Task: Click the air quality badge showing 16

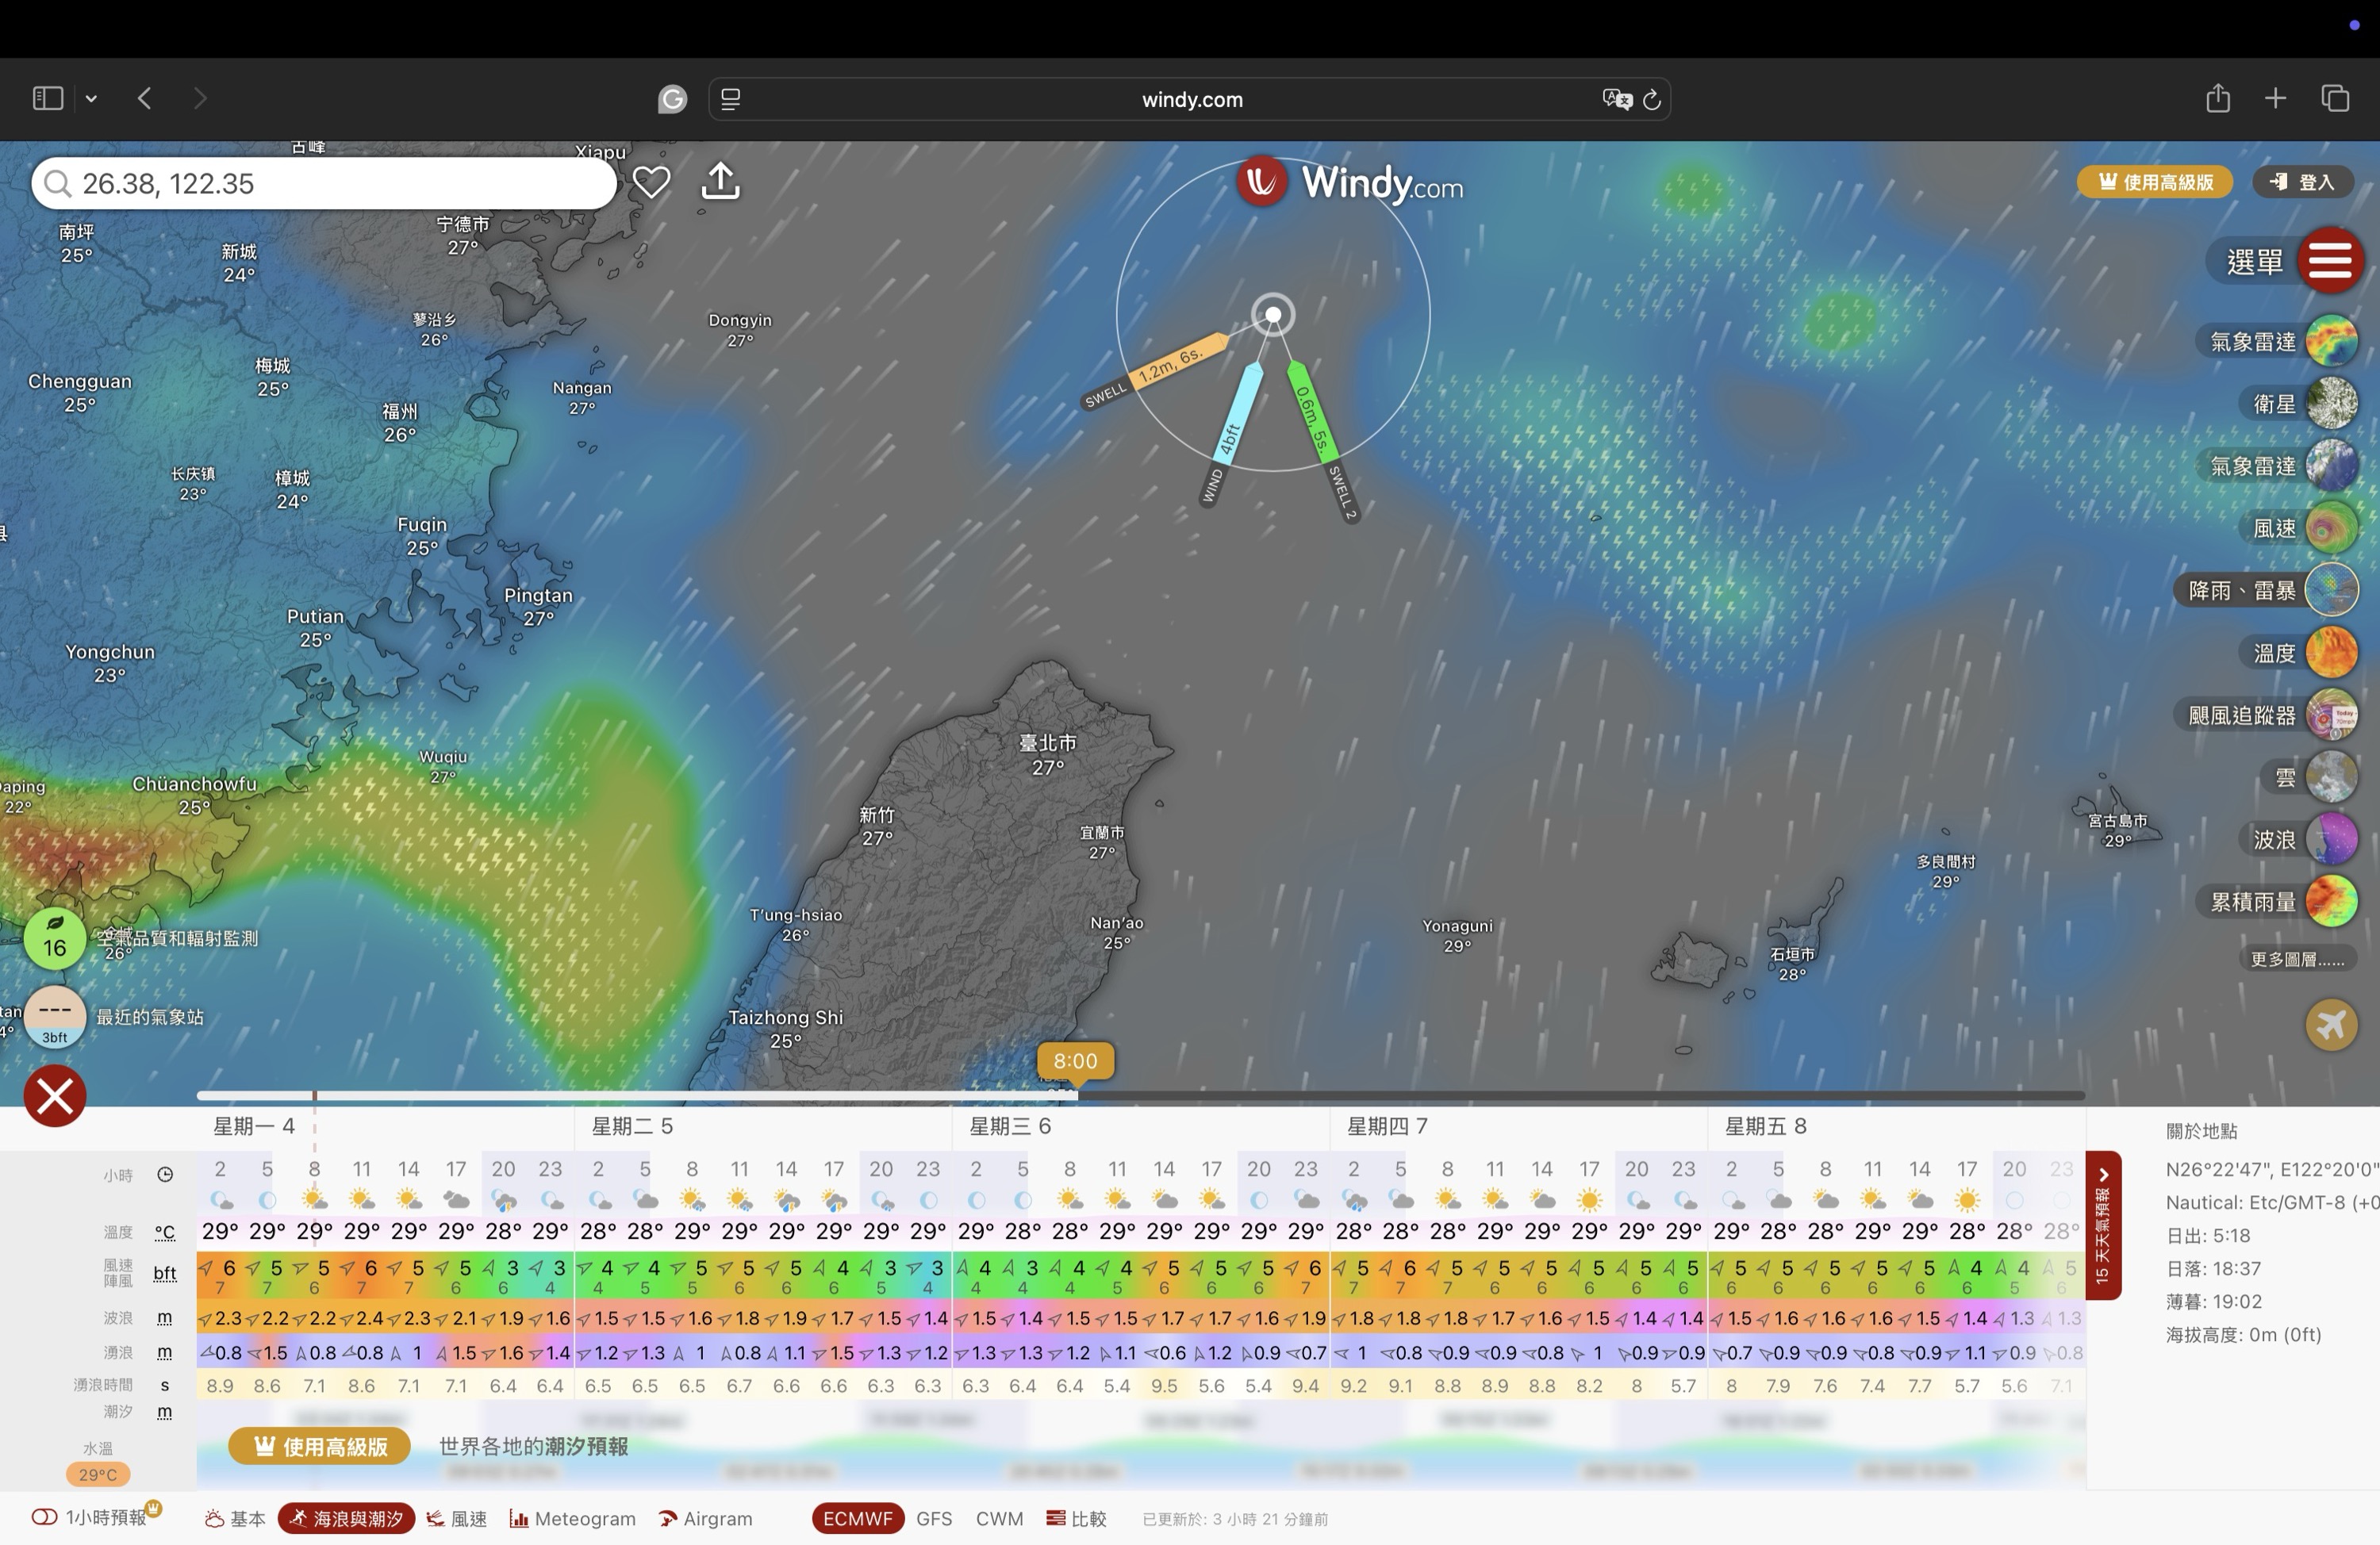Action: coord(55,940)
